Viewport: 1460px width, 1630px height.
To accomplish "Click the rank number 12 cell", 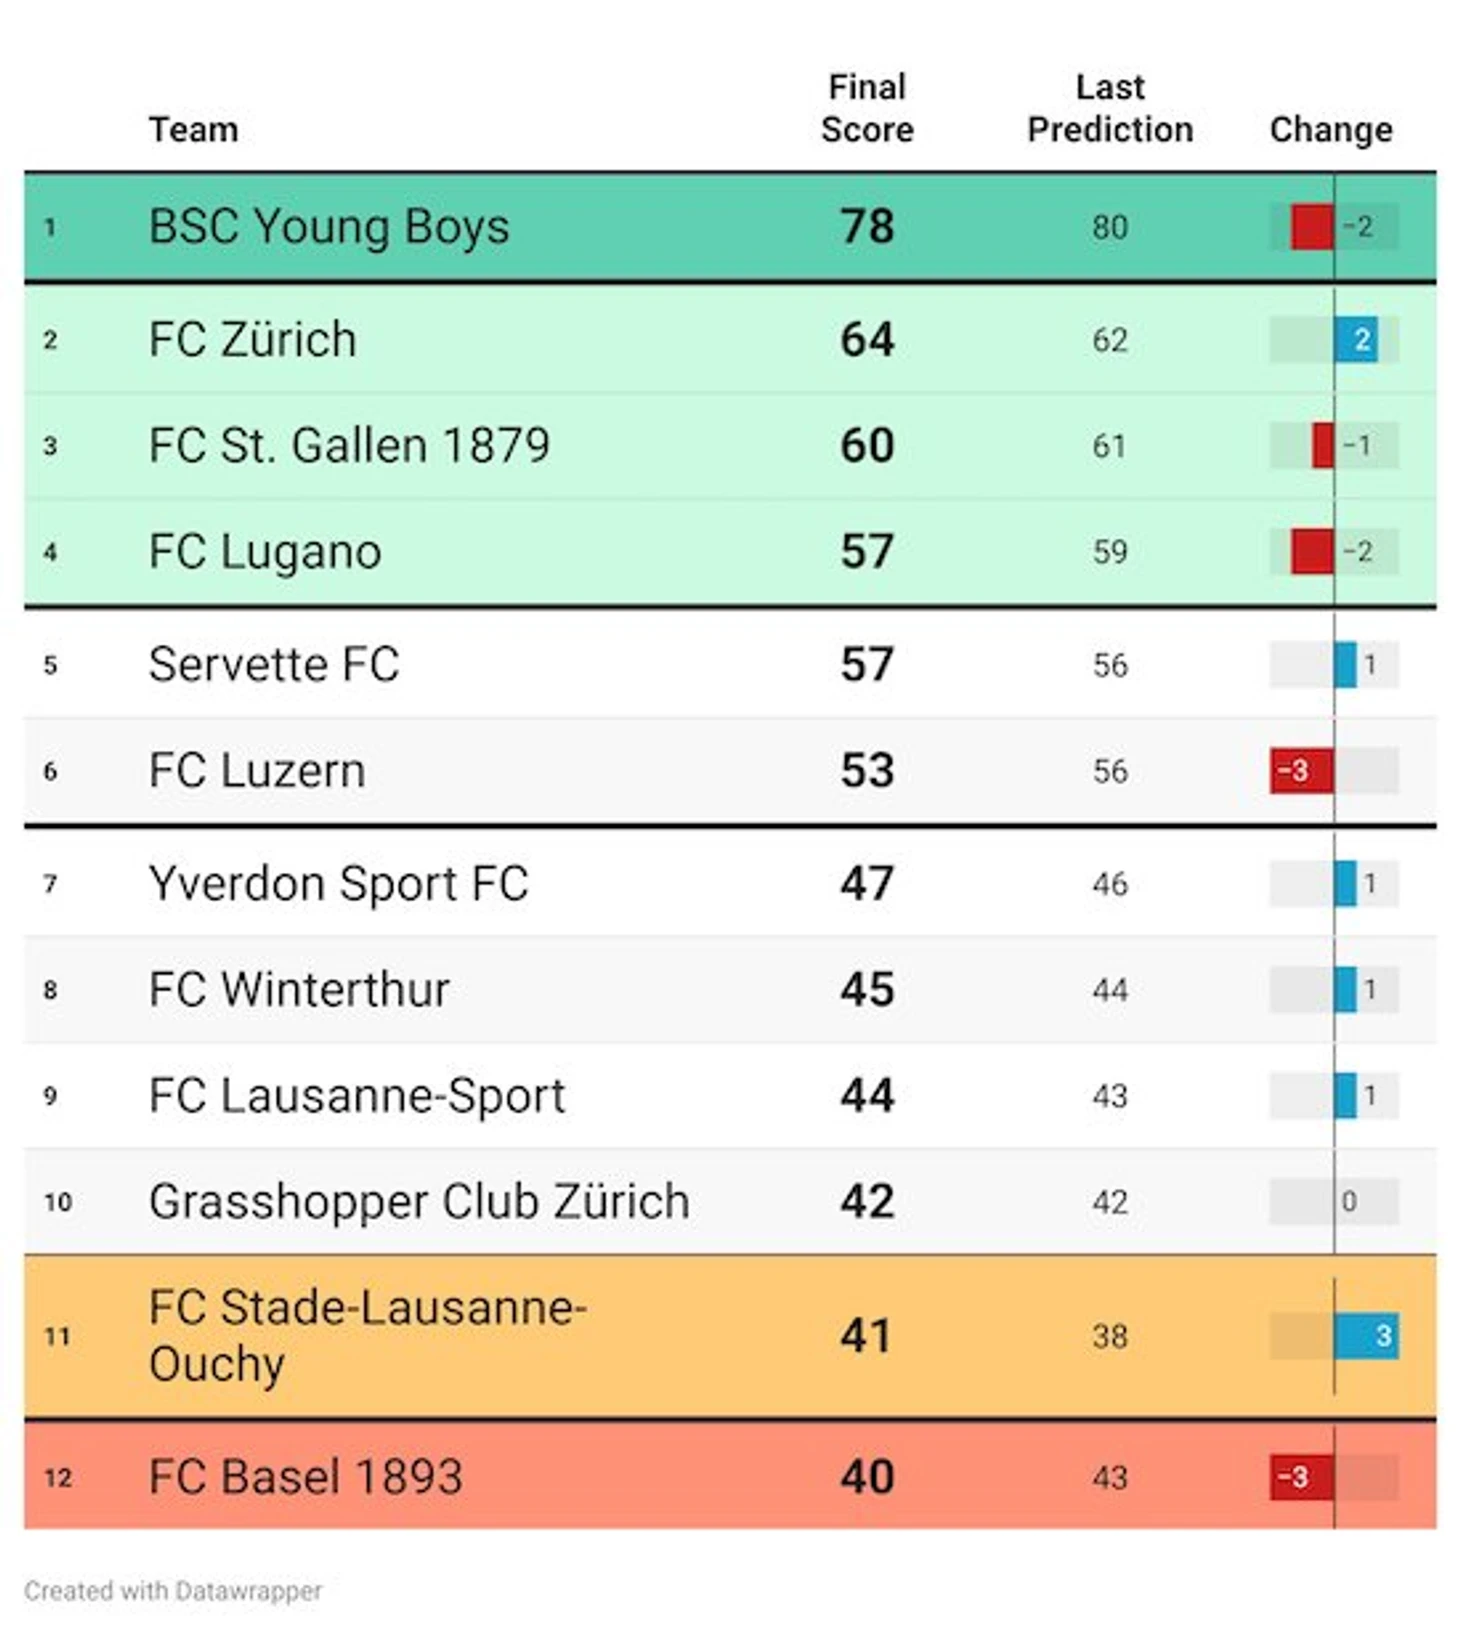I will 58,1477.
